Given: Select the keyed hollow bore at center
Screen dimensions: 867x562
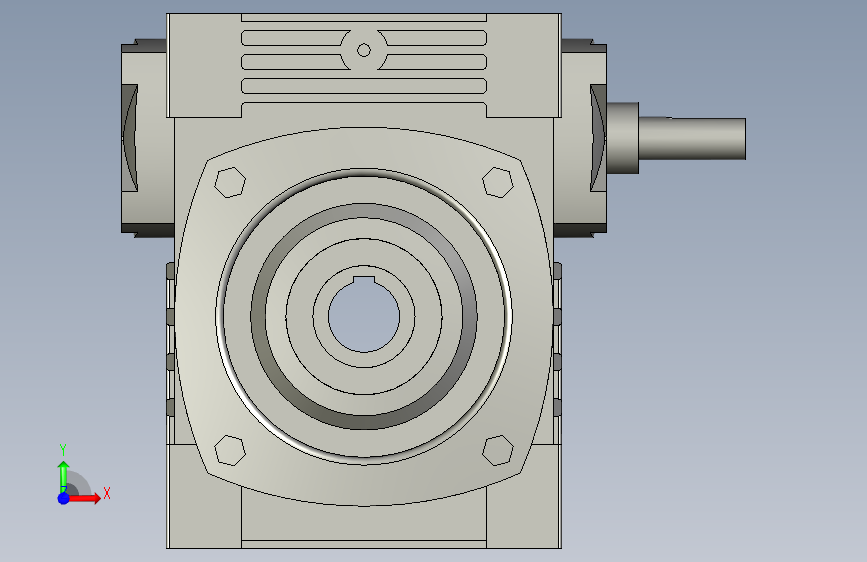Looking at the screenshot, I should 364,314.
